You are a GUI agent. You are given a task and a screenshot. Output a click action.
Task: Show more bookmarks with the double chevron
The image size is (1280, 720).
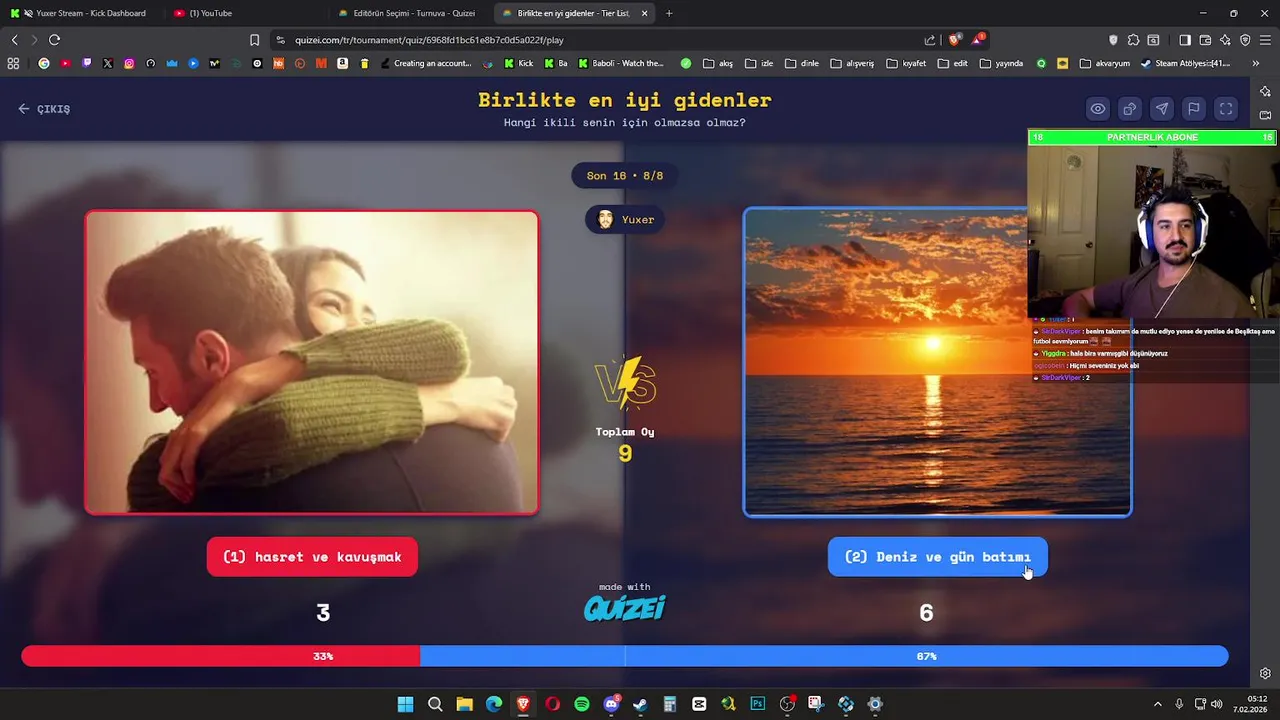pyautogui.click(x=1255, y=63)
